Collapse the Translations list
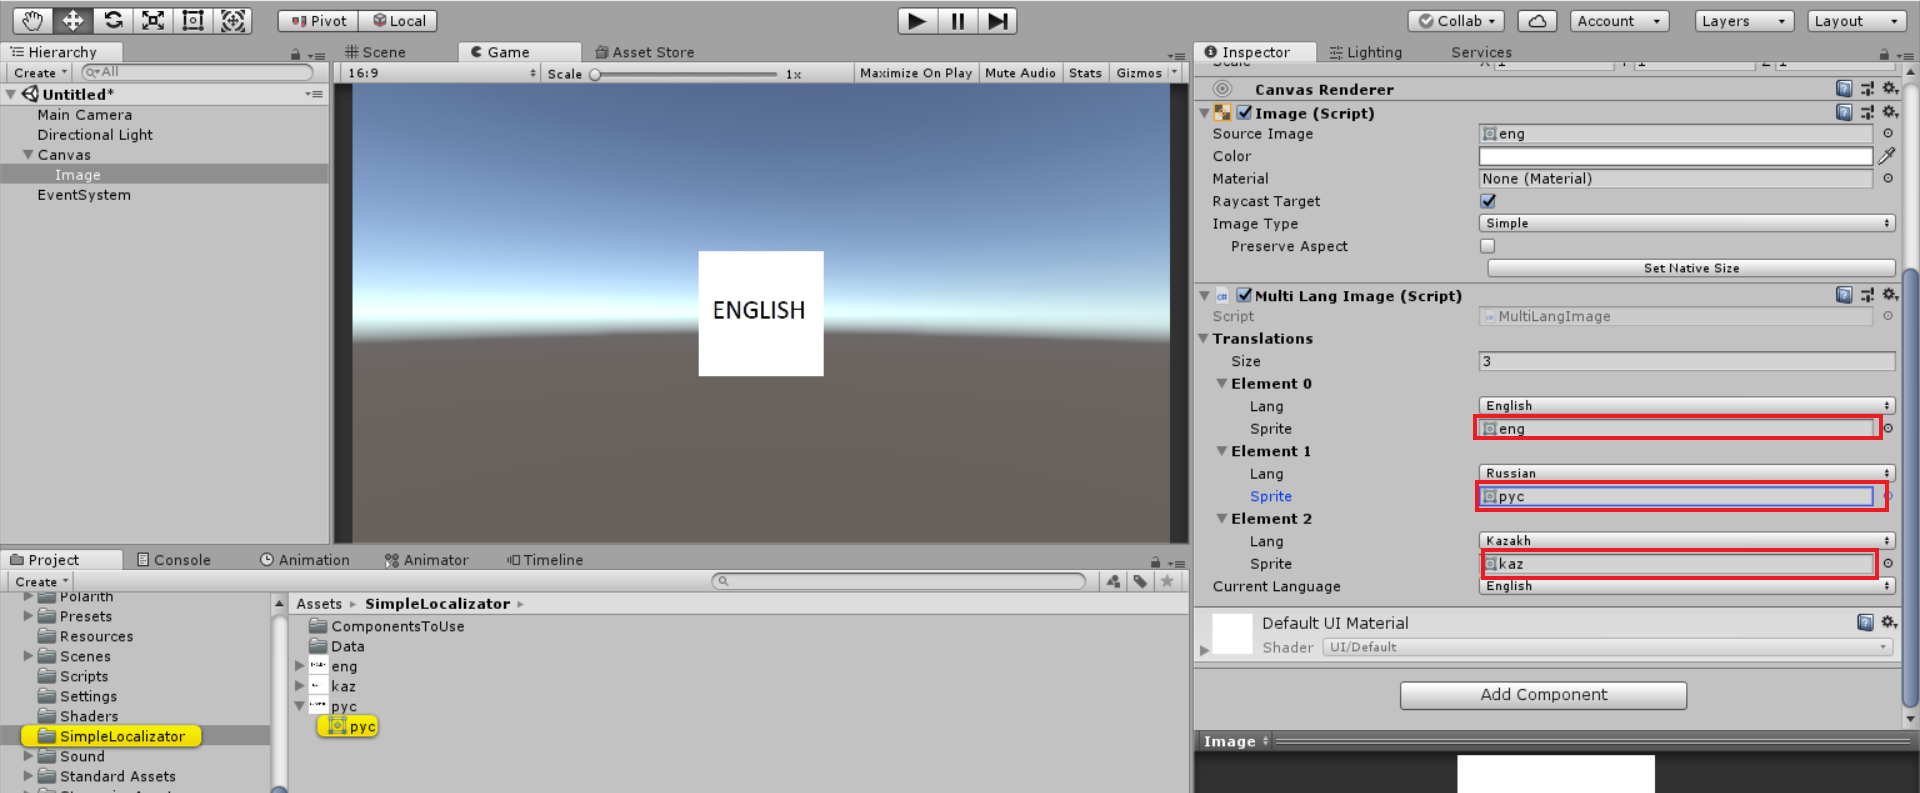Viewport: 1920px width, 793px height. [1204, 339]
